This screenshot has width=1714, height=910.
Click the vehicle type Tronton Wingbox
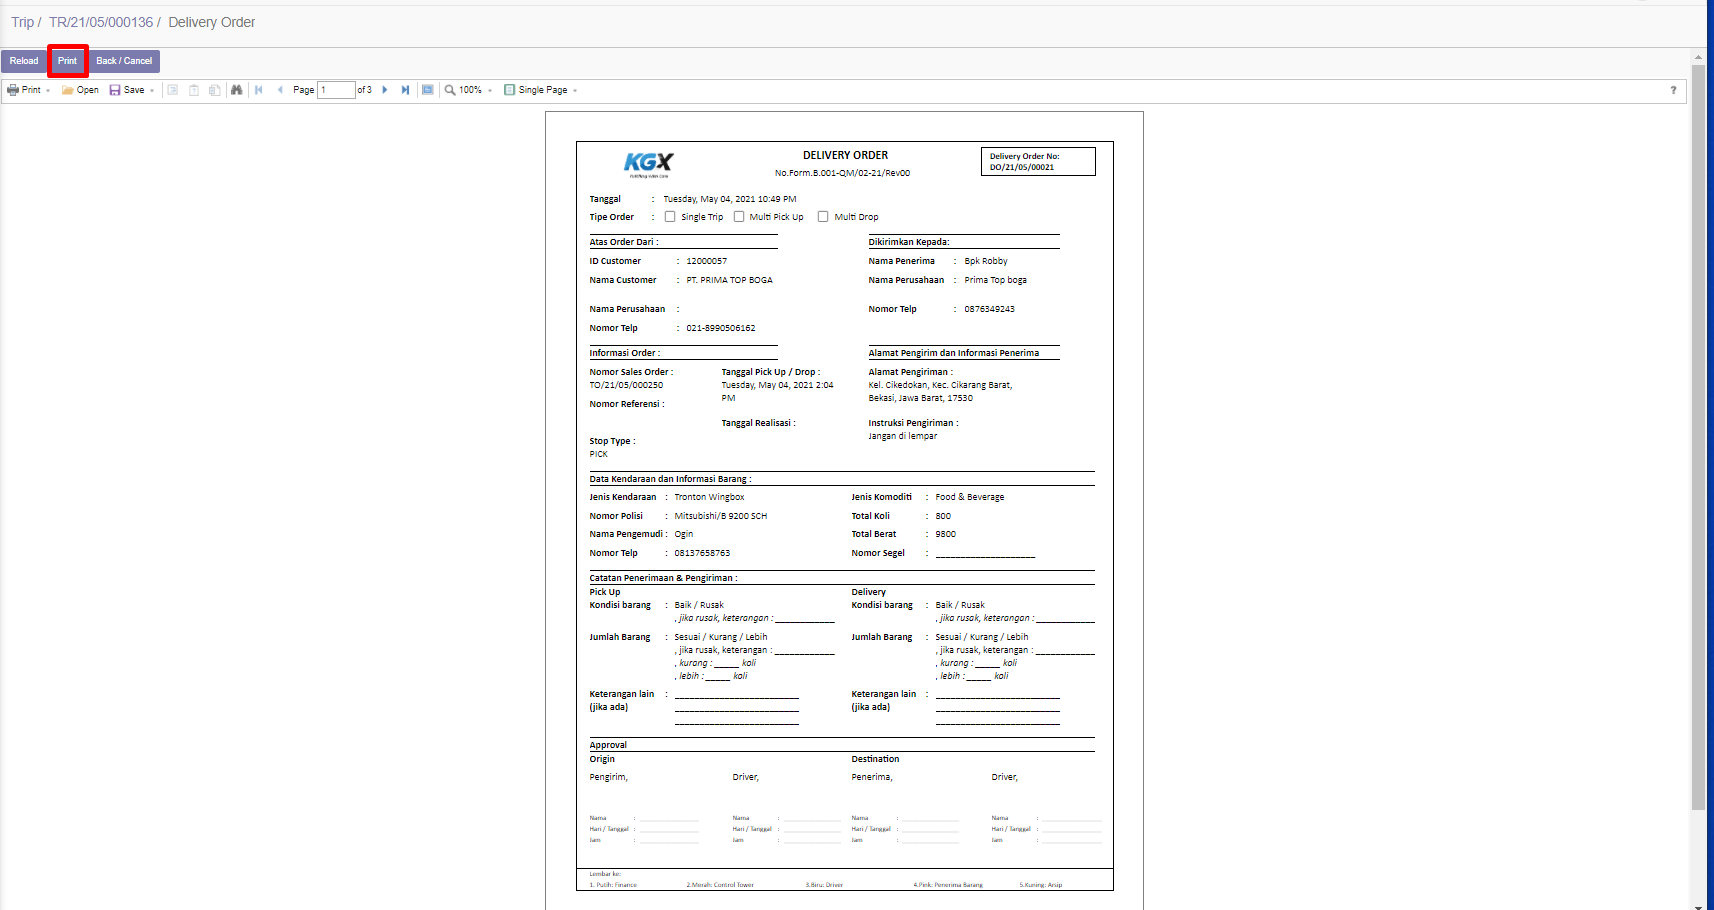709,497
